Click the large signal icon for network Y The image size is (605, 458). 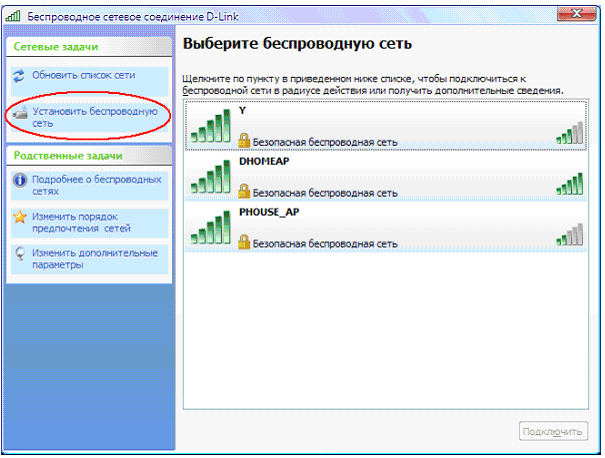pyautogui.click(x=211, y=125)
